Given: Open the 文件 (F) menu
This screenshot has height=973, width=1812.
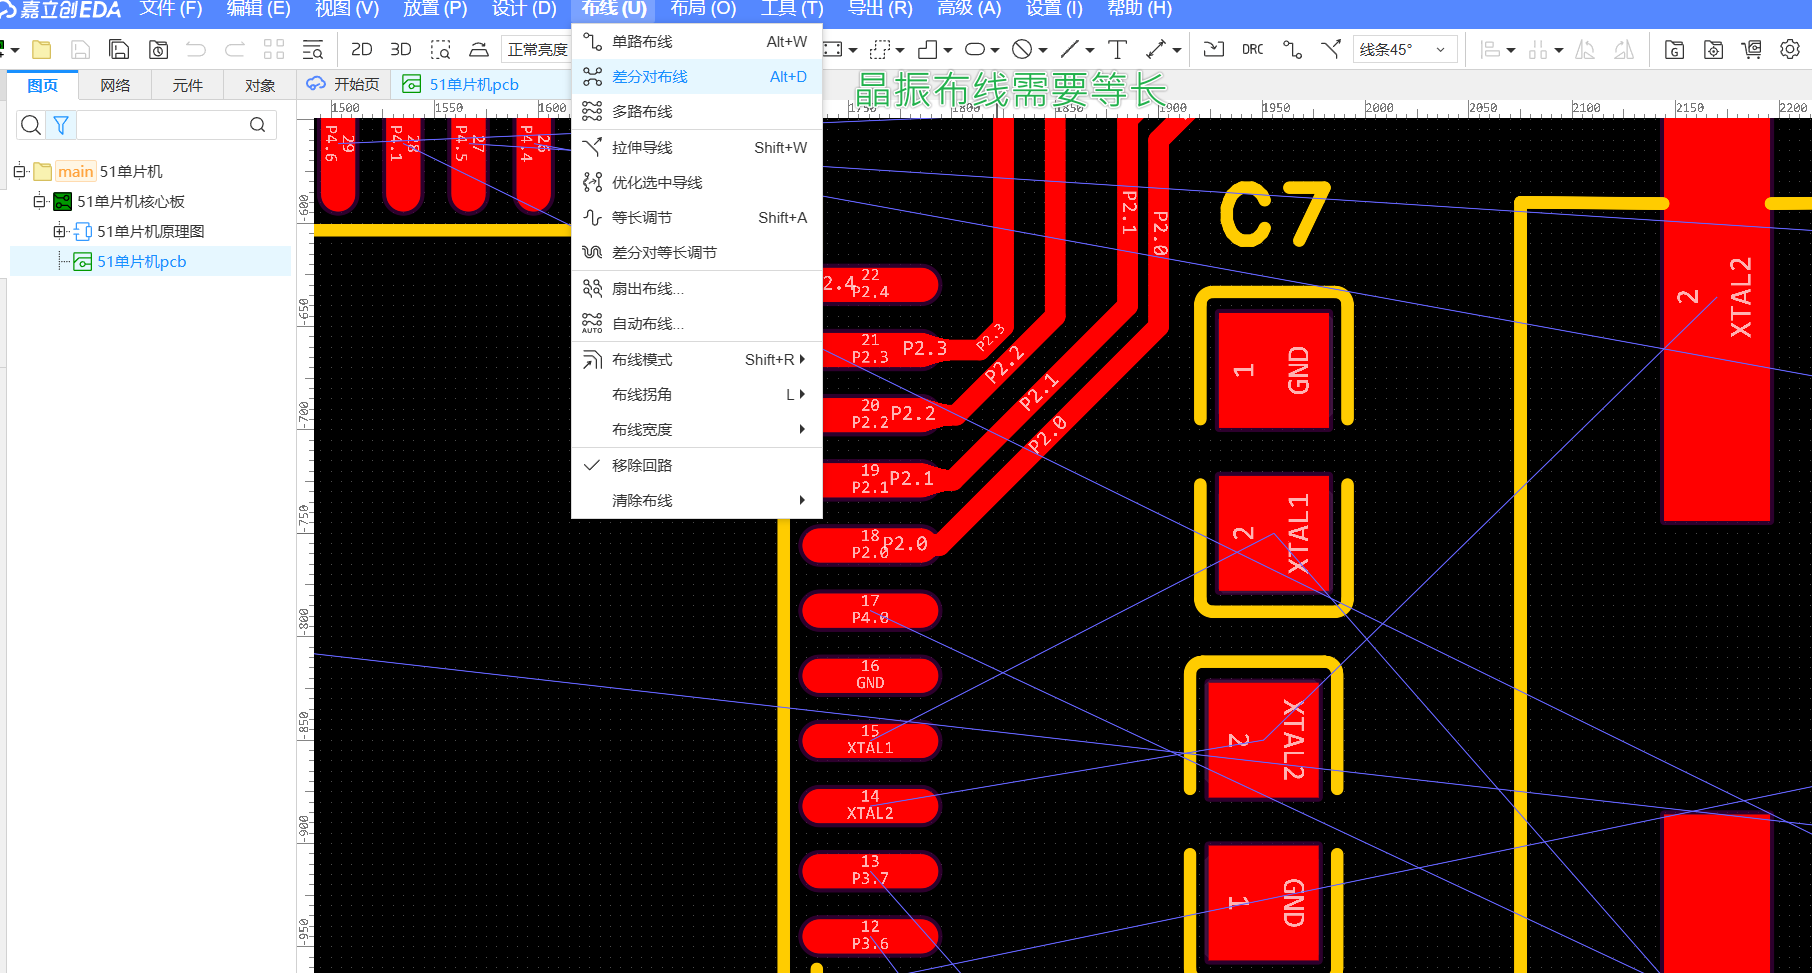Looking at the screenshot, I should click(171, 9).
